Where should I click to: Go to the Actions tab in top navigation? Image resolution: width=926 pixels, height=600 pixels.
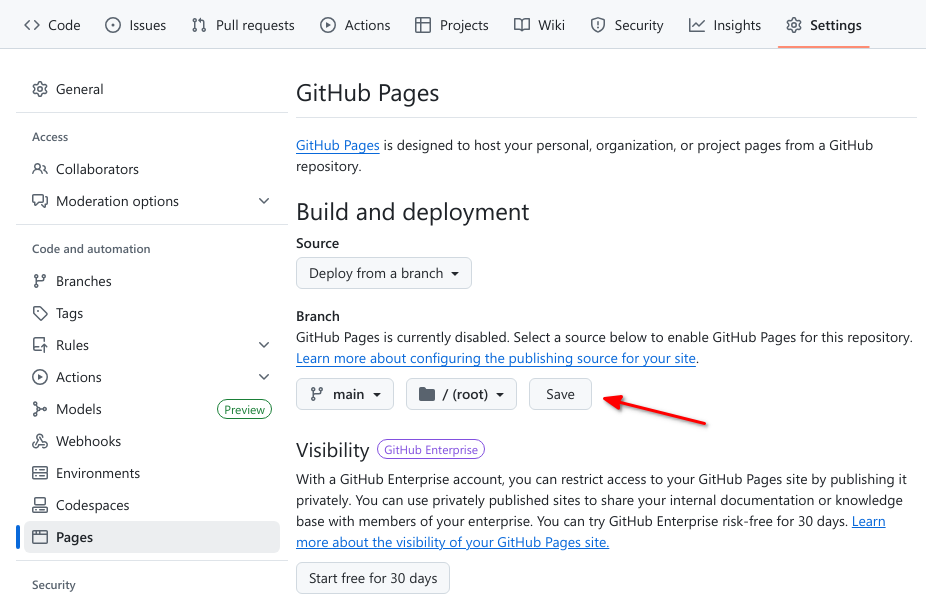tap(355, 25)
